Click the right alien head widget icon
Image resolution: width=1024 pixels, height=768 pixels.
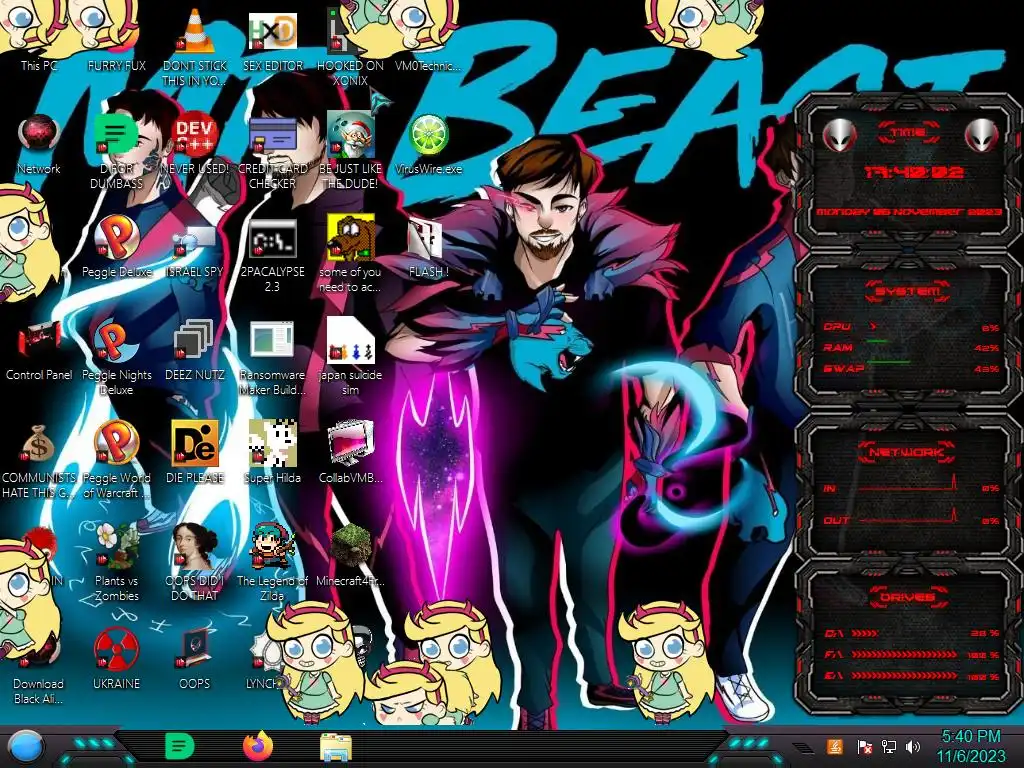[x=982, y=136]
